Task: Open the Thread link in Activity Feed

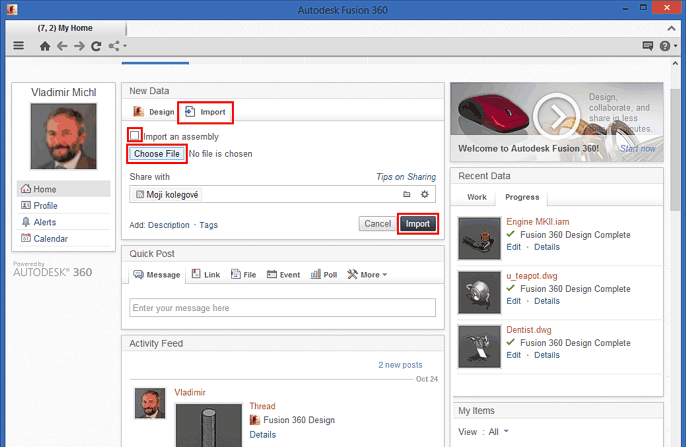Action: 262,406
